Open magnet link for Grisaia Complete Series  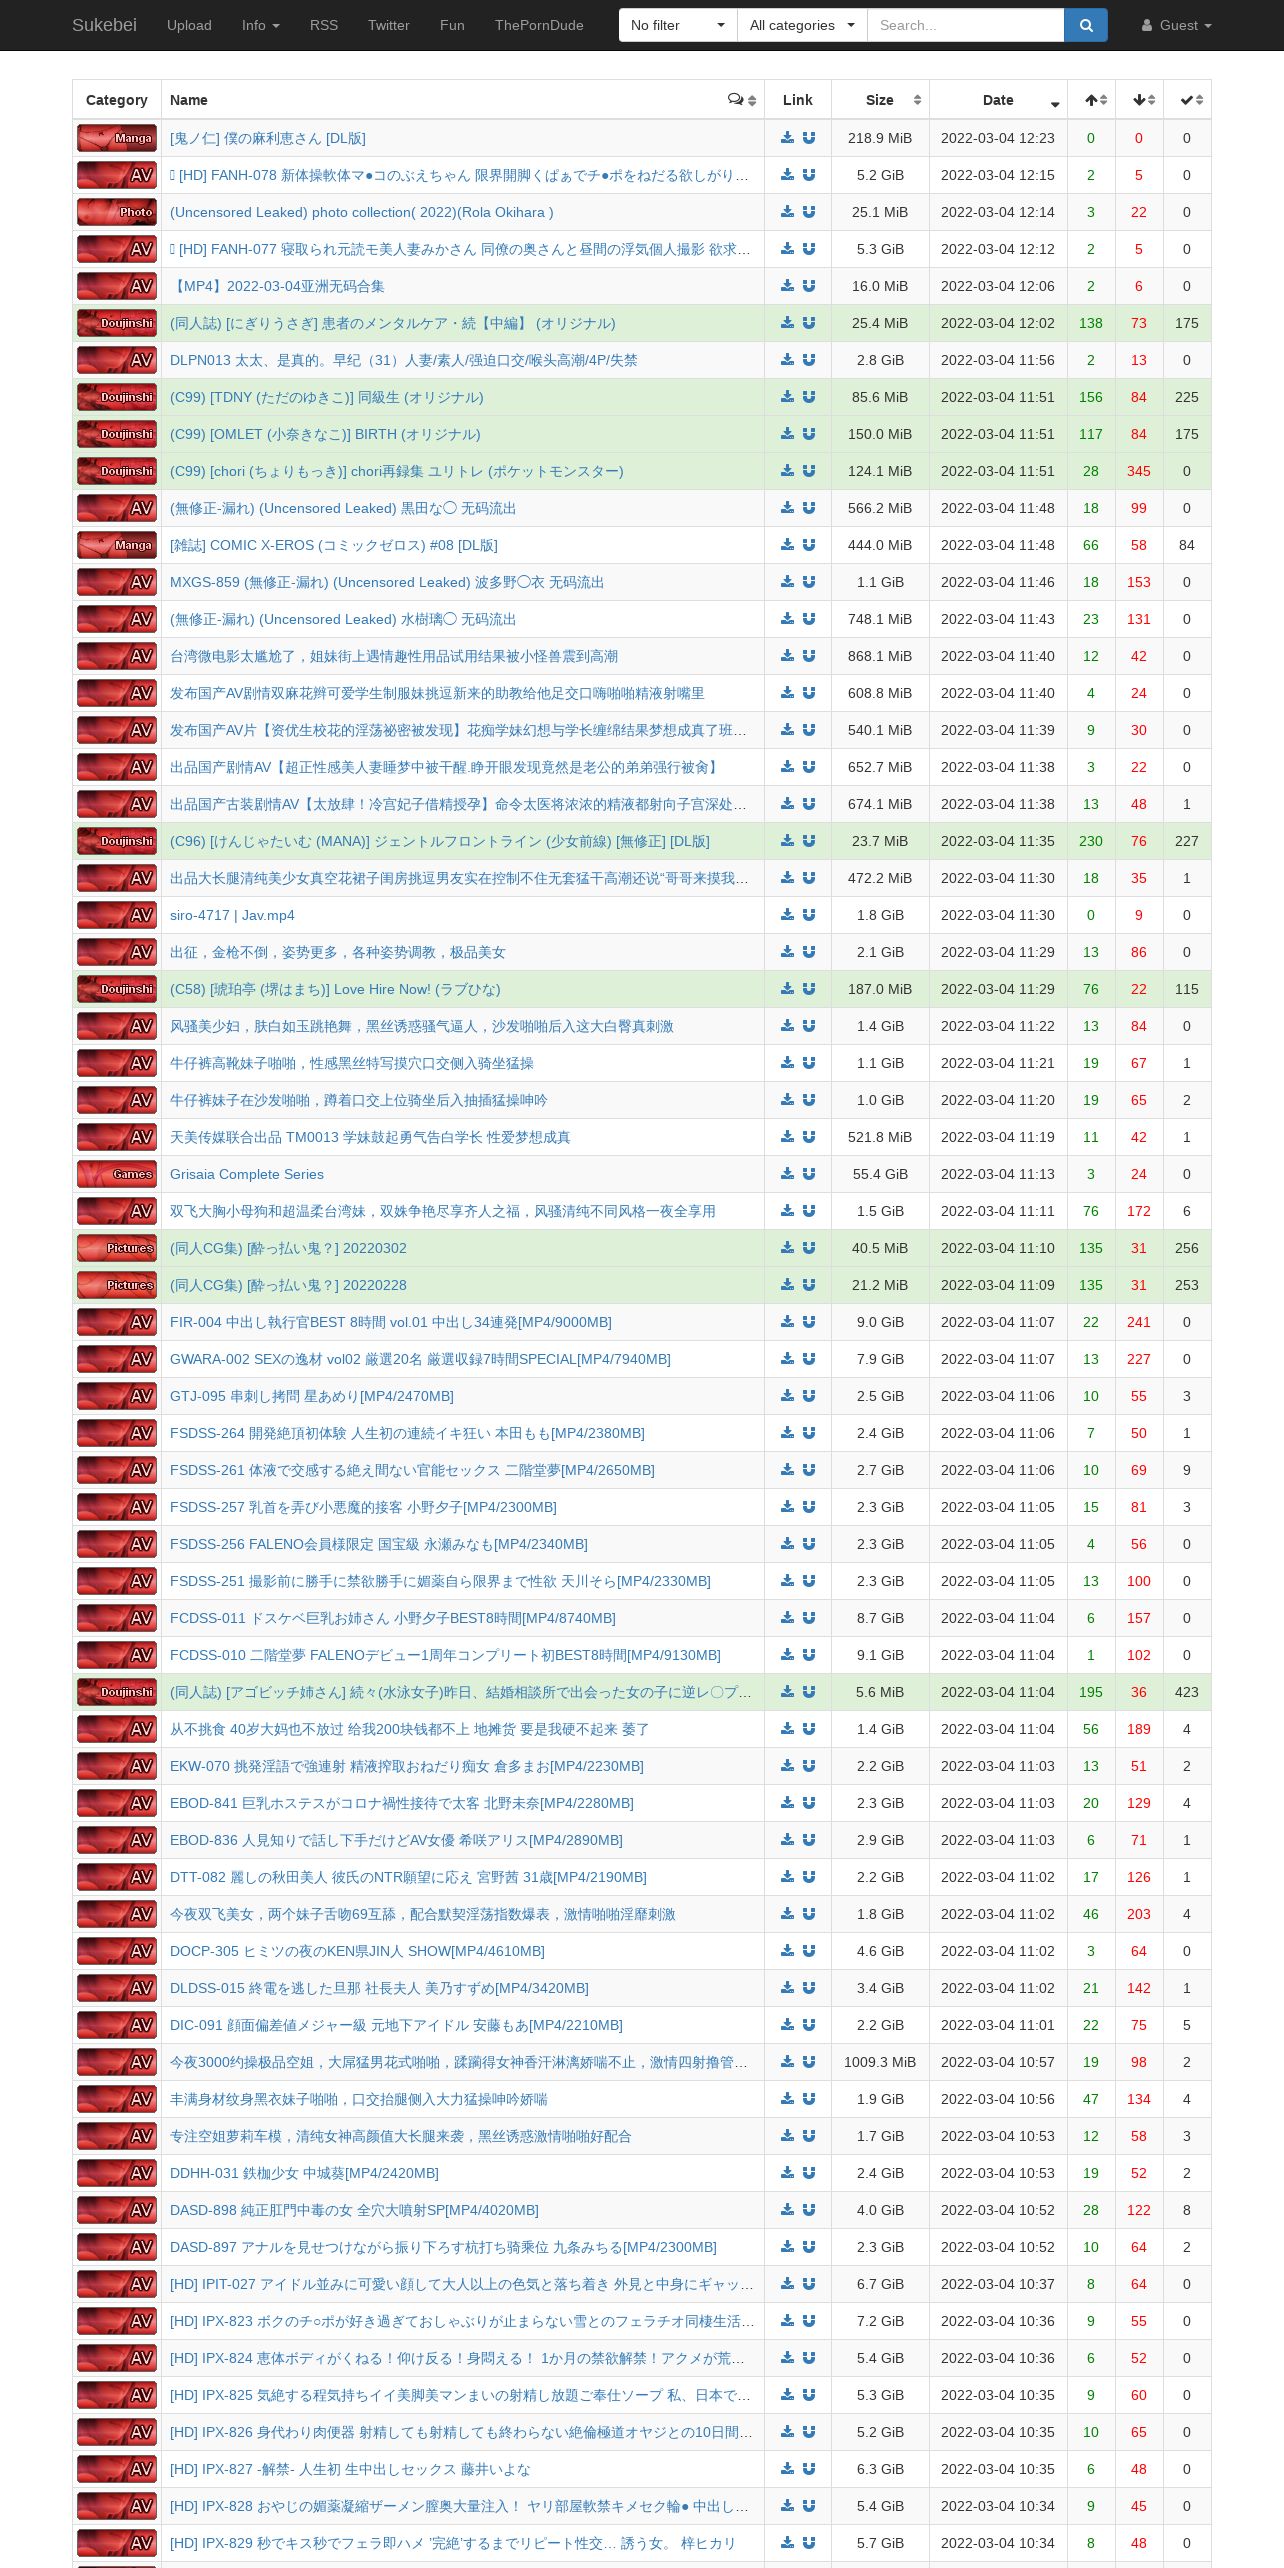click(x=809, y=1174)
